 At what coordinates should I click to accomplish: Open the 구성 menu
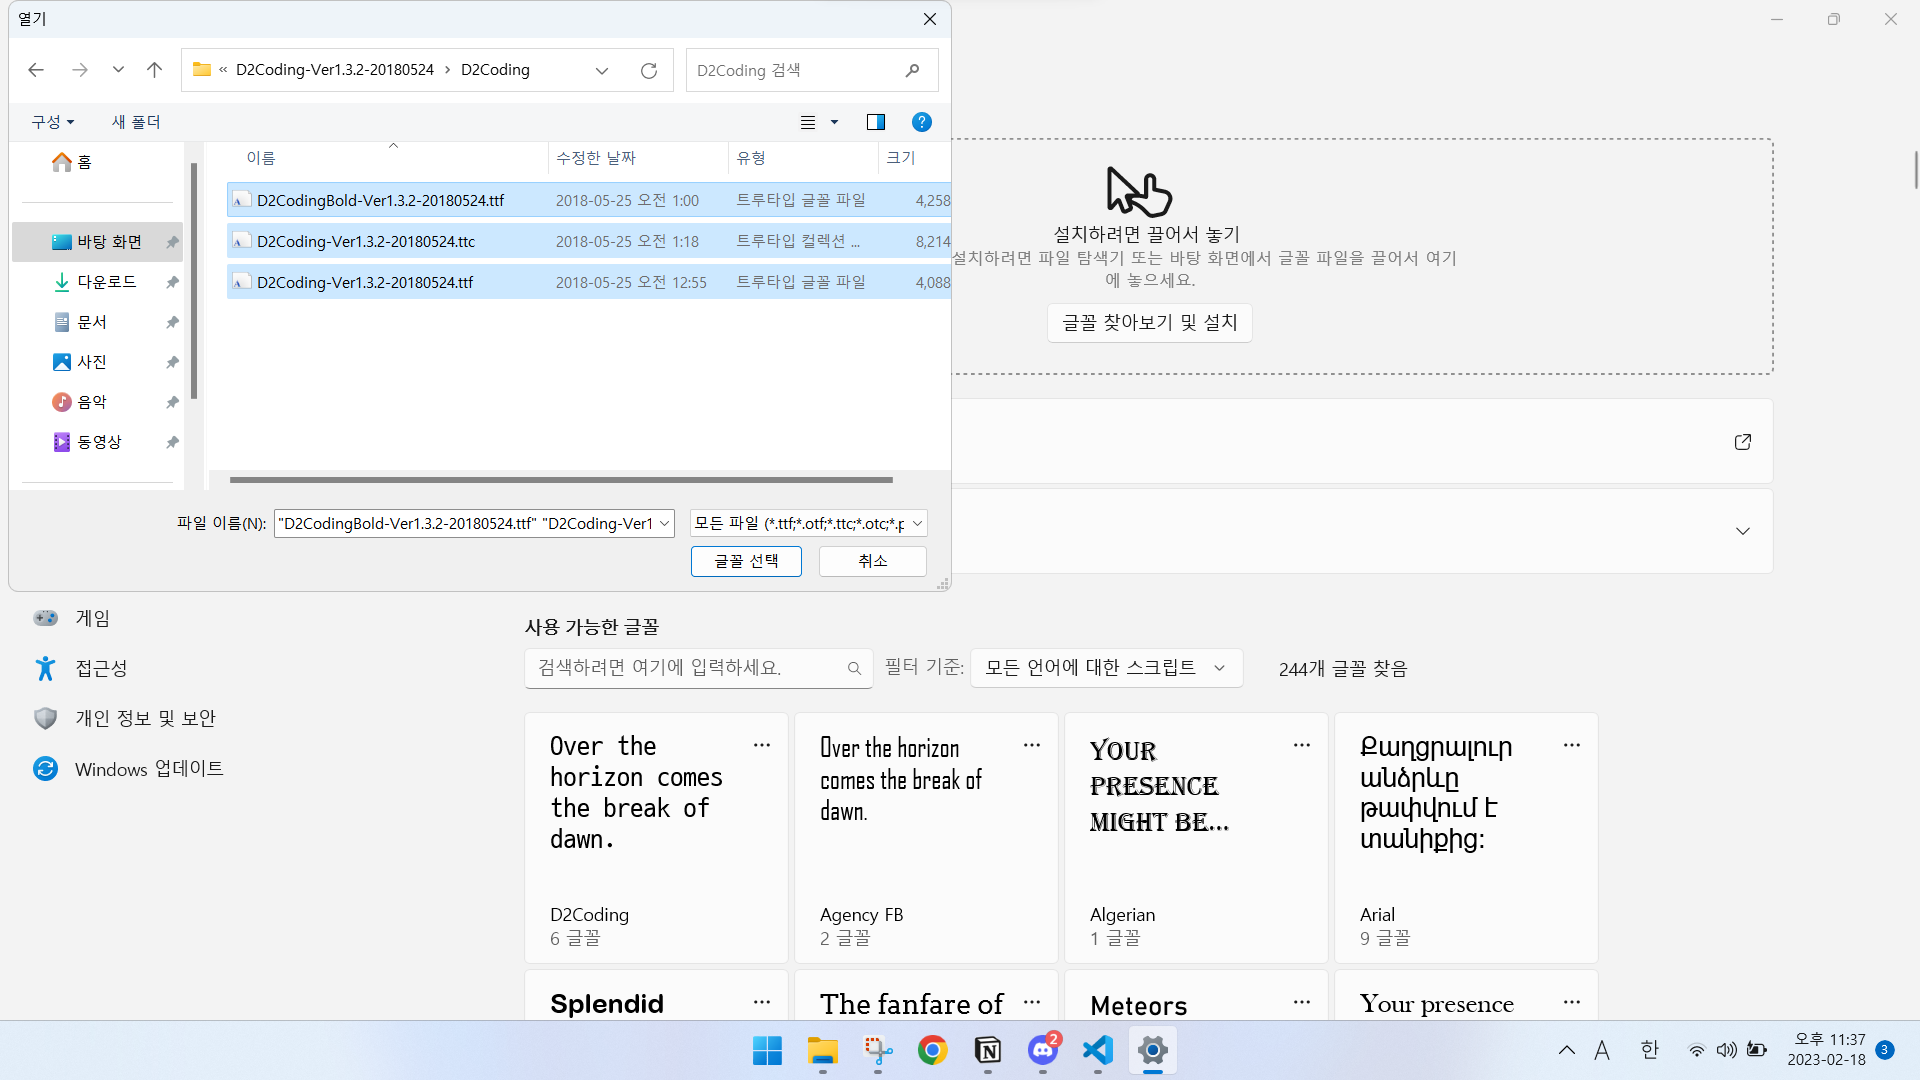click(x=52, y=122)
